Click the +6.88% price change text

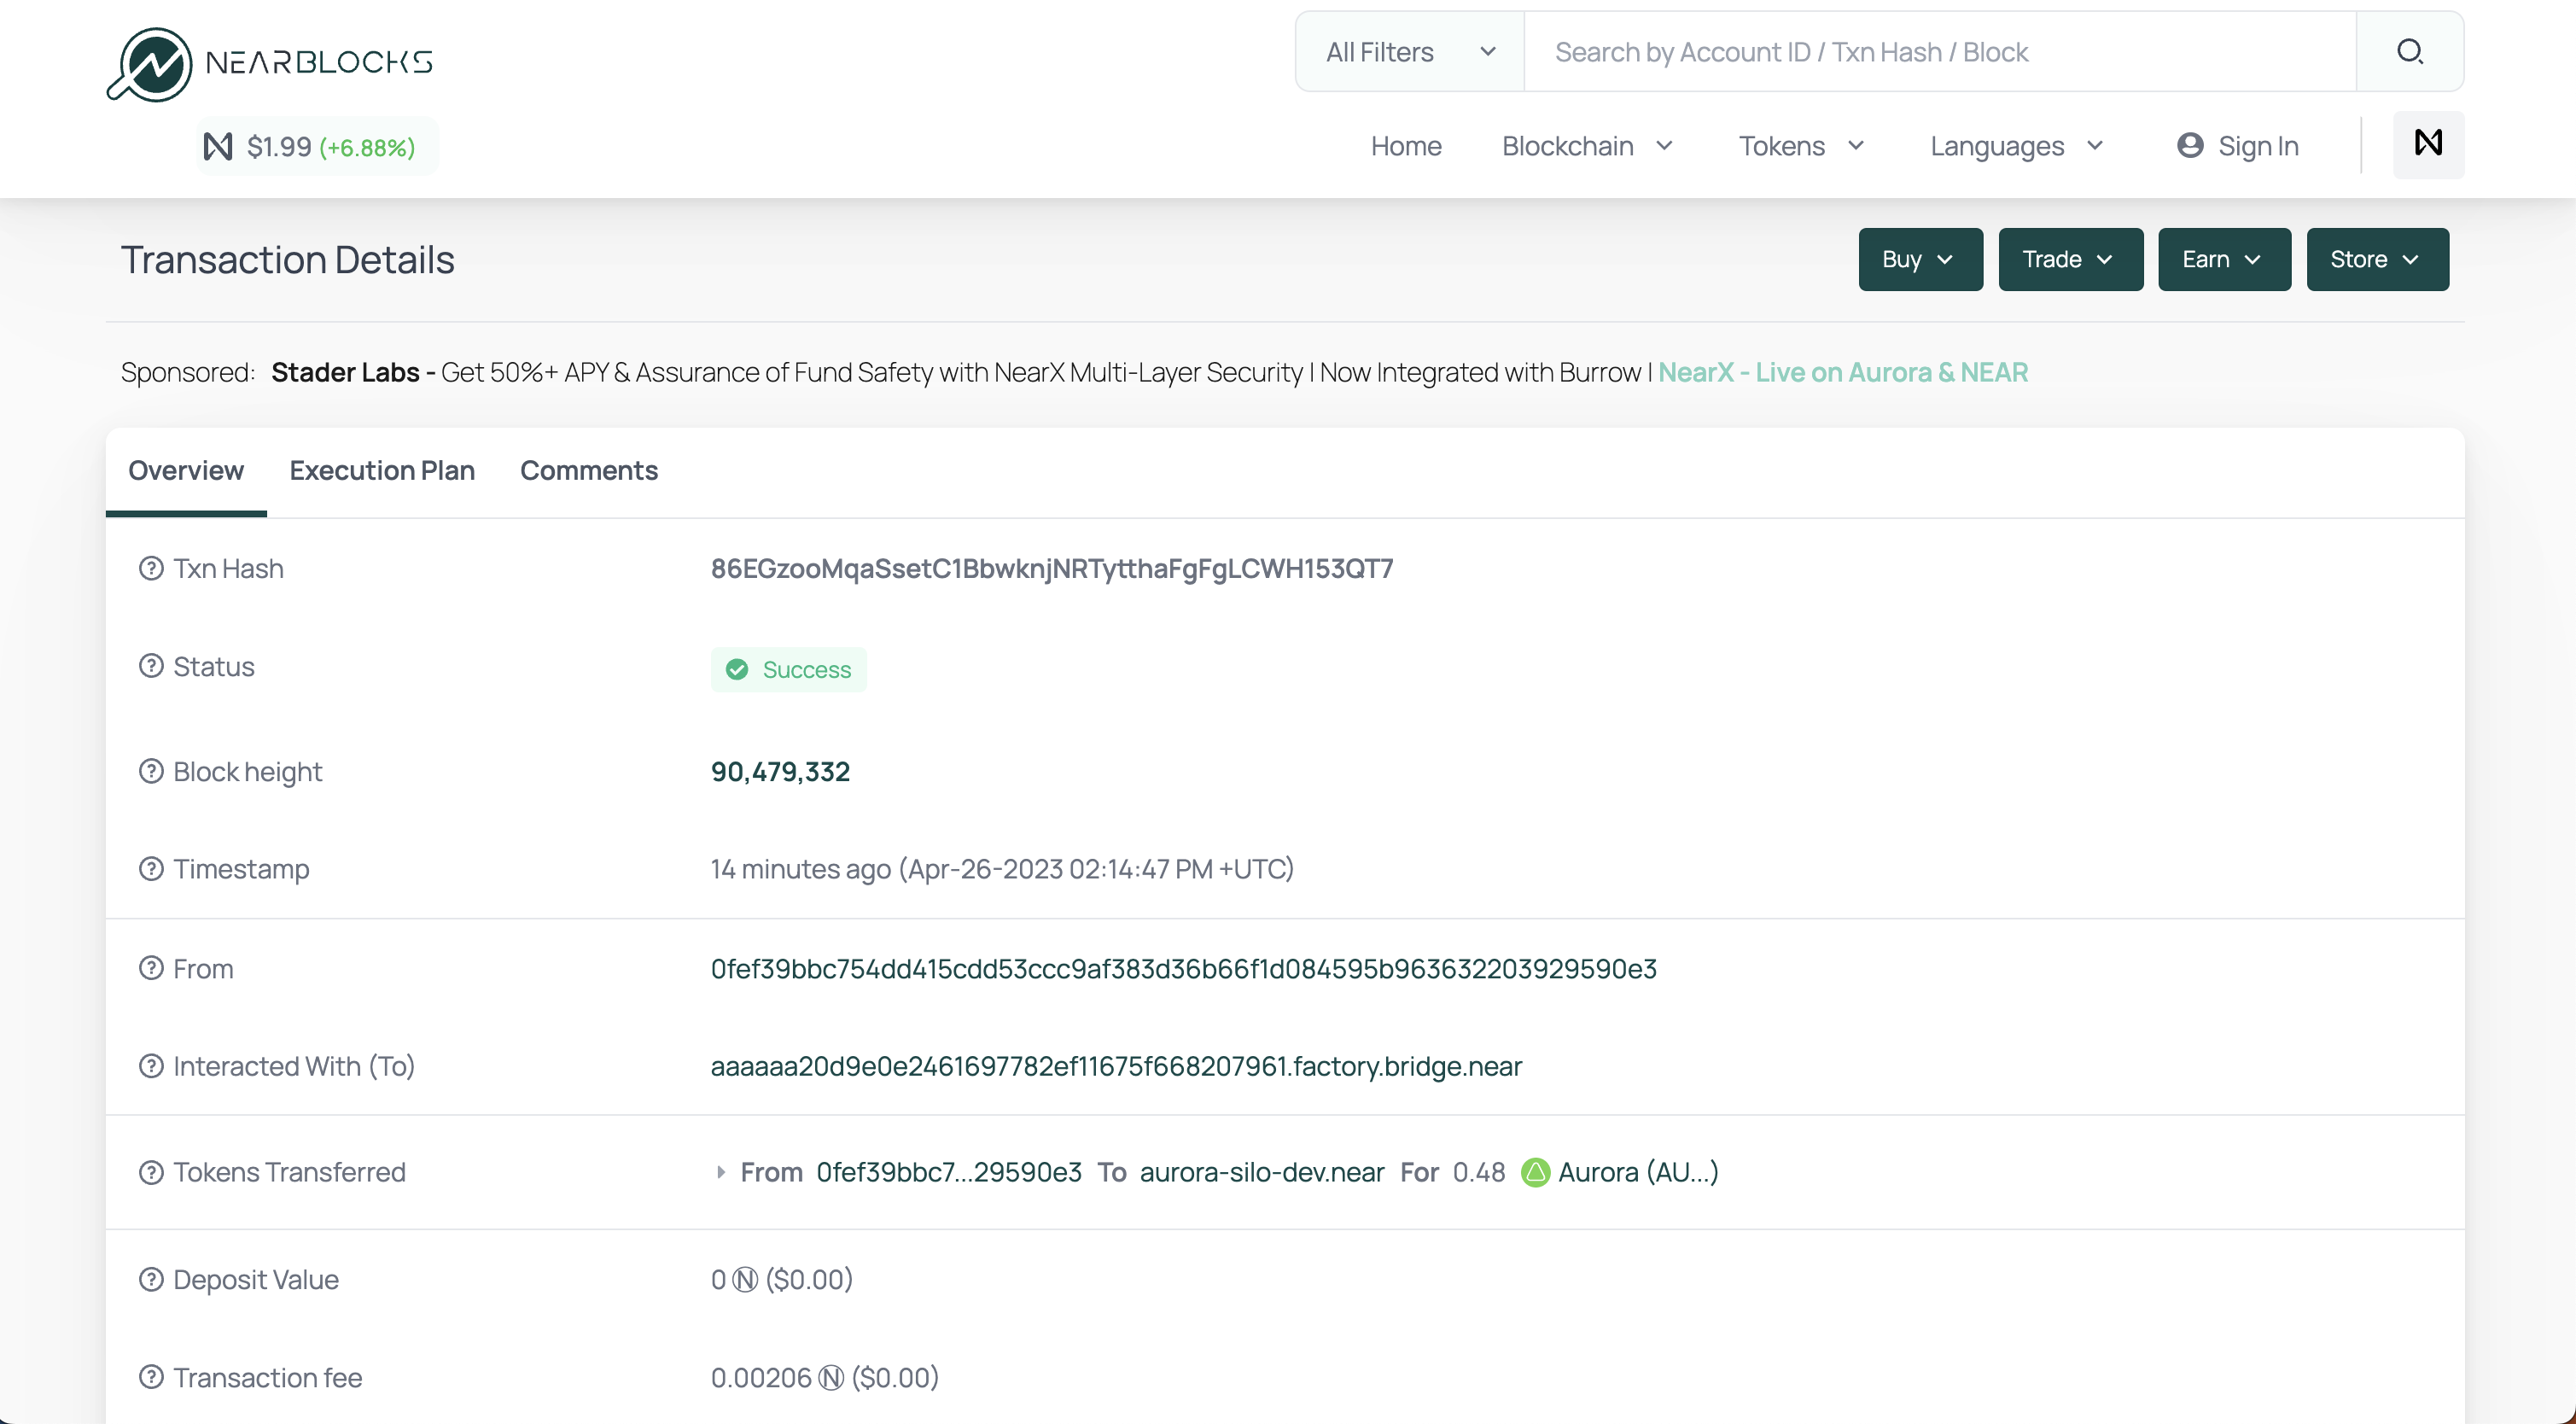(x=367, y=148)
